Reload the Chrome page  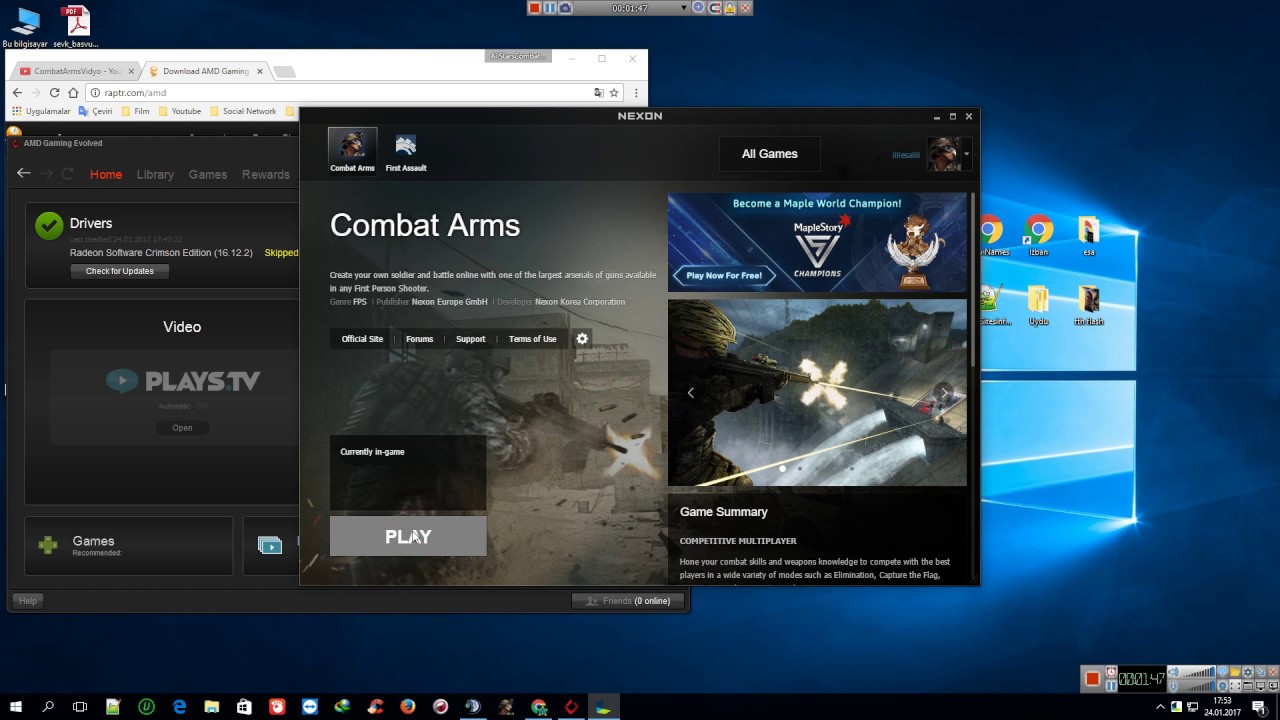54,93
